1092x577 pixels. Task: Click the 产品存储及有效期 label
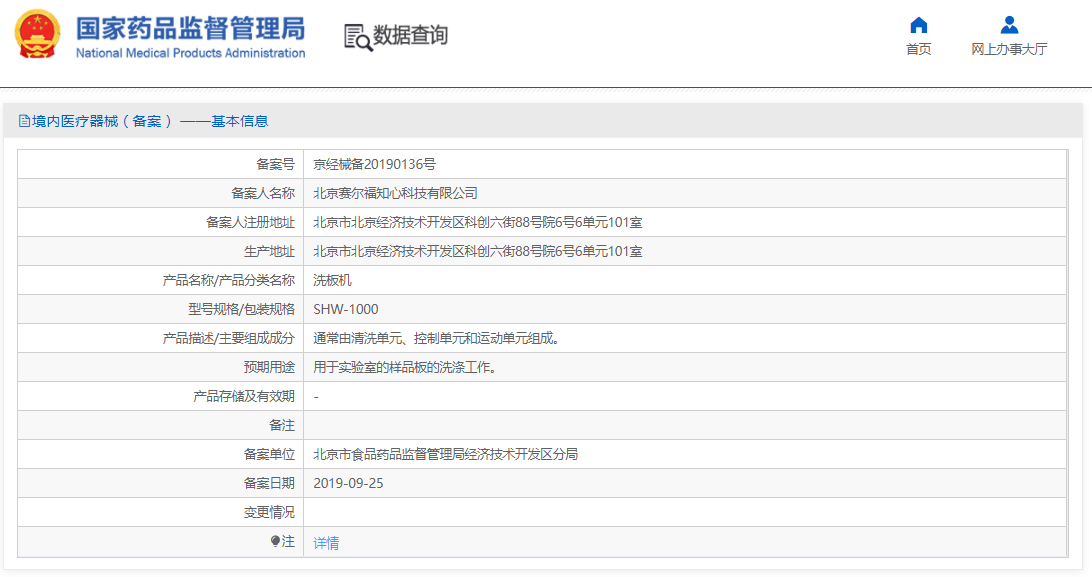[244, 396]
